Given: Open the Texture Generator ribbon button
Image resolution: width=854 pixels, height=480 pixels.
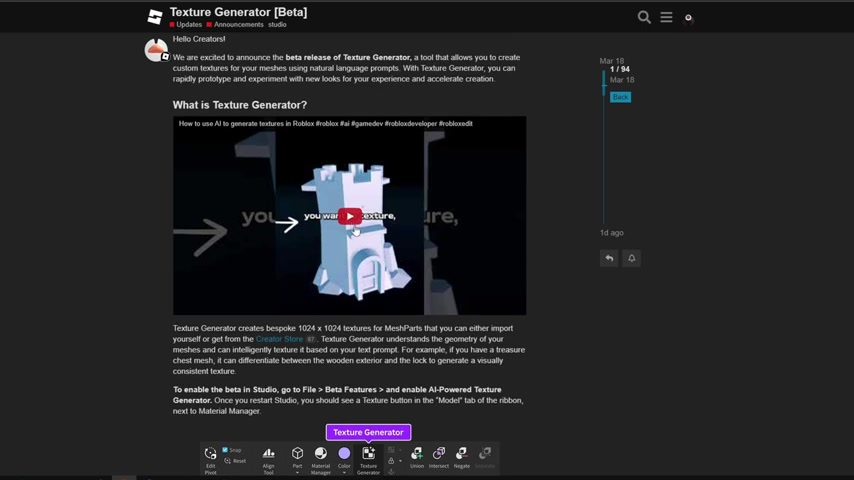Looking at the screenshot, I should (368, 460).
